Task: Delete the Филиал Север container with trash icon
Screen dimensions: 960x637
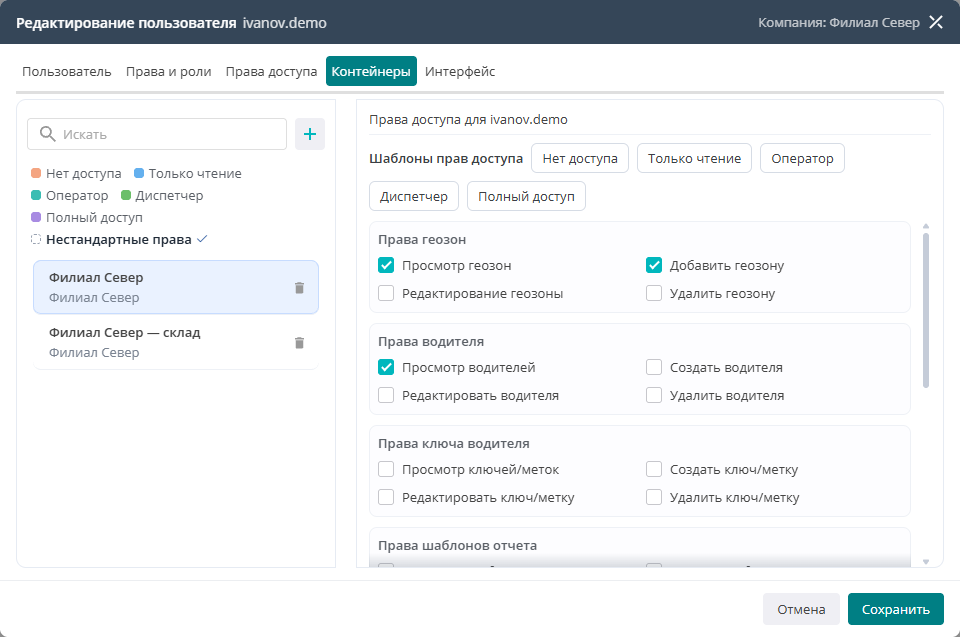Action: coord(299,288)
